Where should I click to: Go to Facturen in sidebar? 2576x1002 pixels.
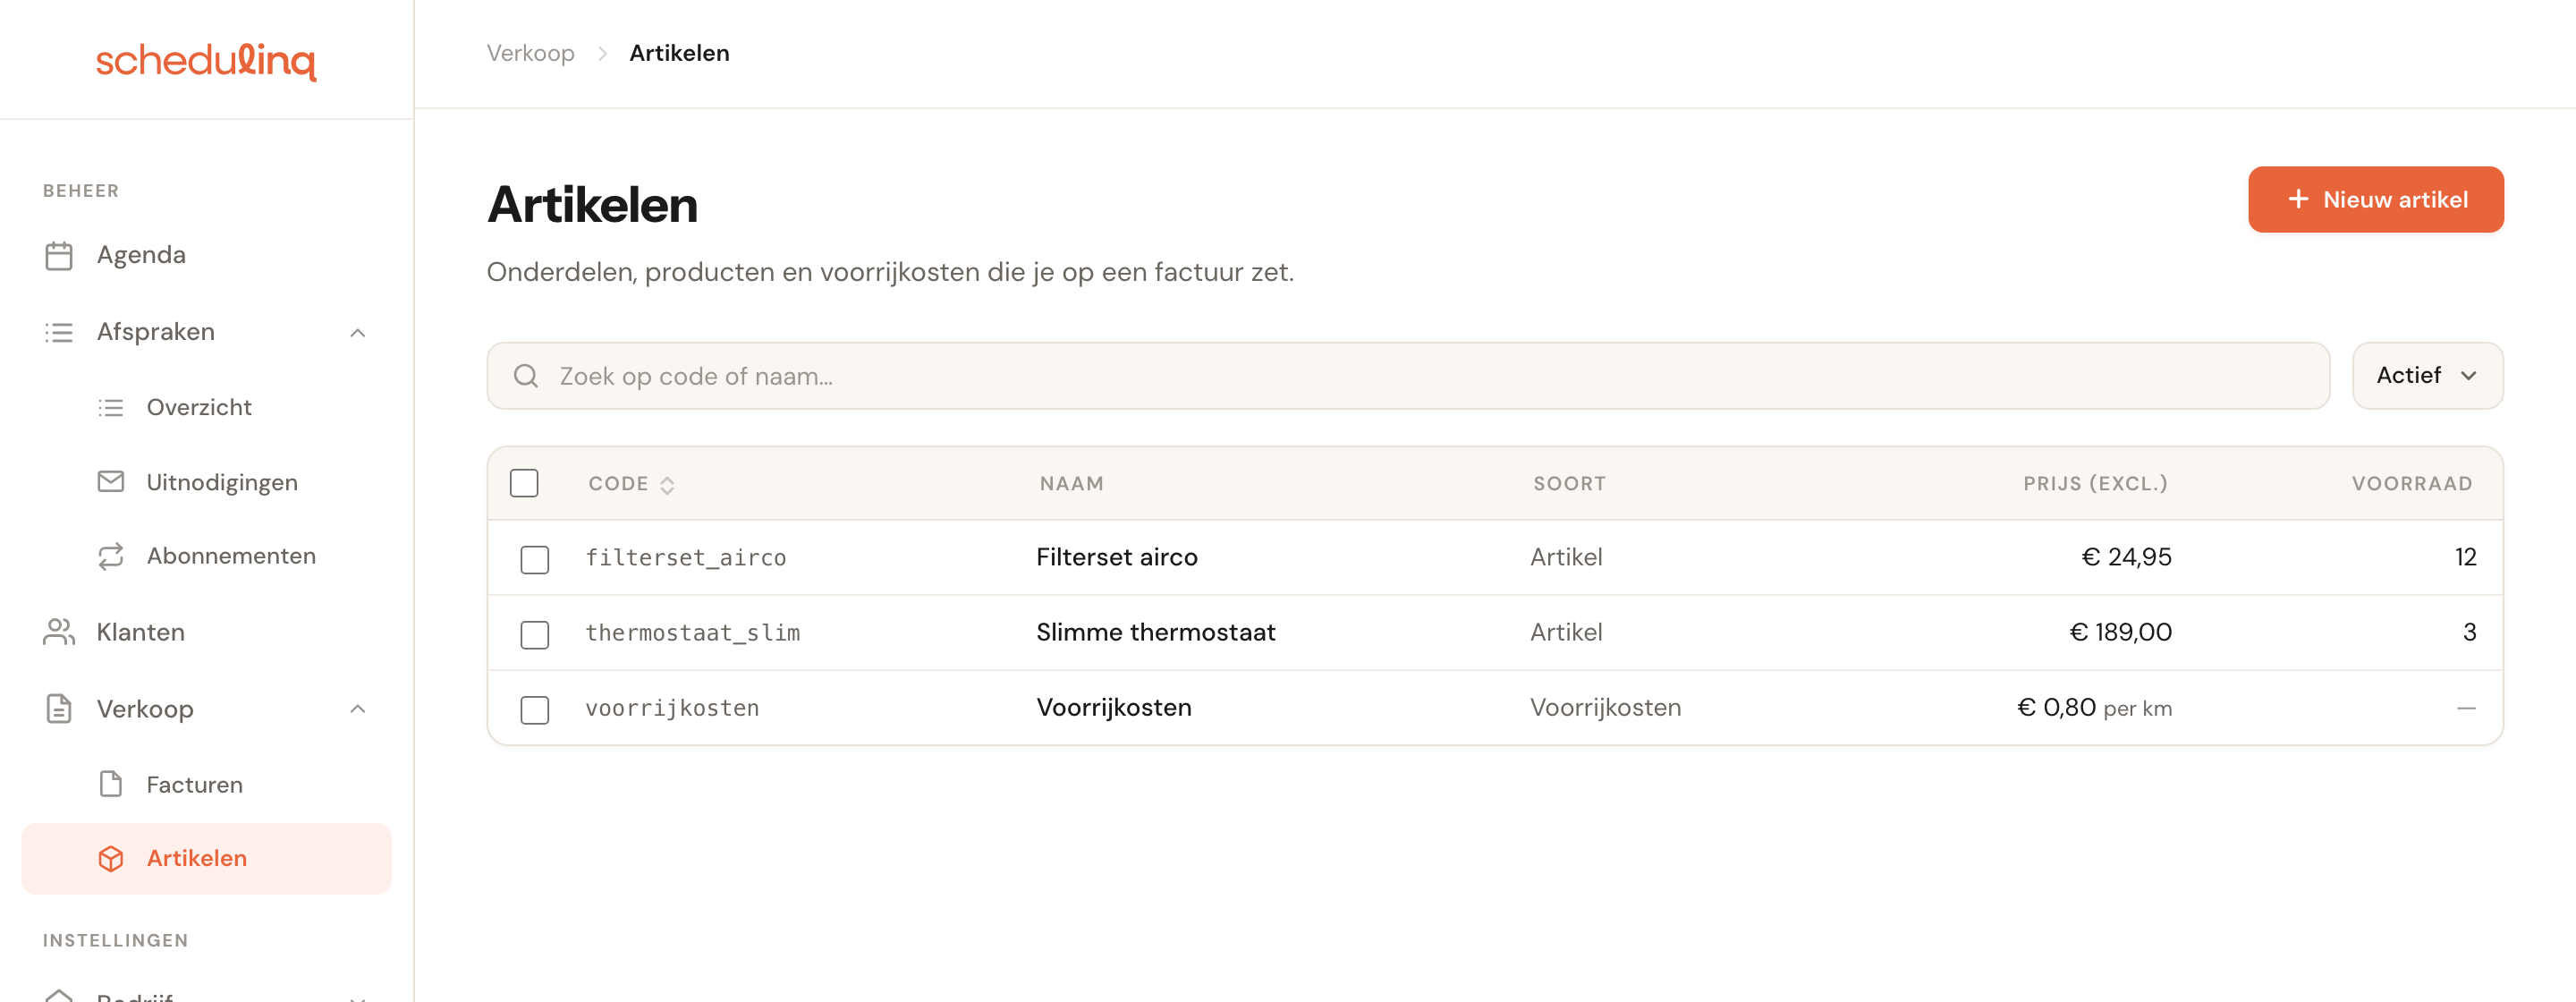[x=195, y=784]
